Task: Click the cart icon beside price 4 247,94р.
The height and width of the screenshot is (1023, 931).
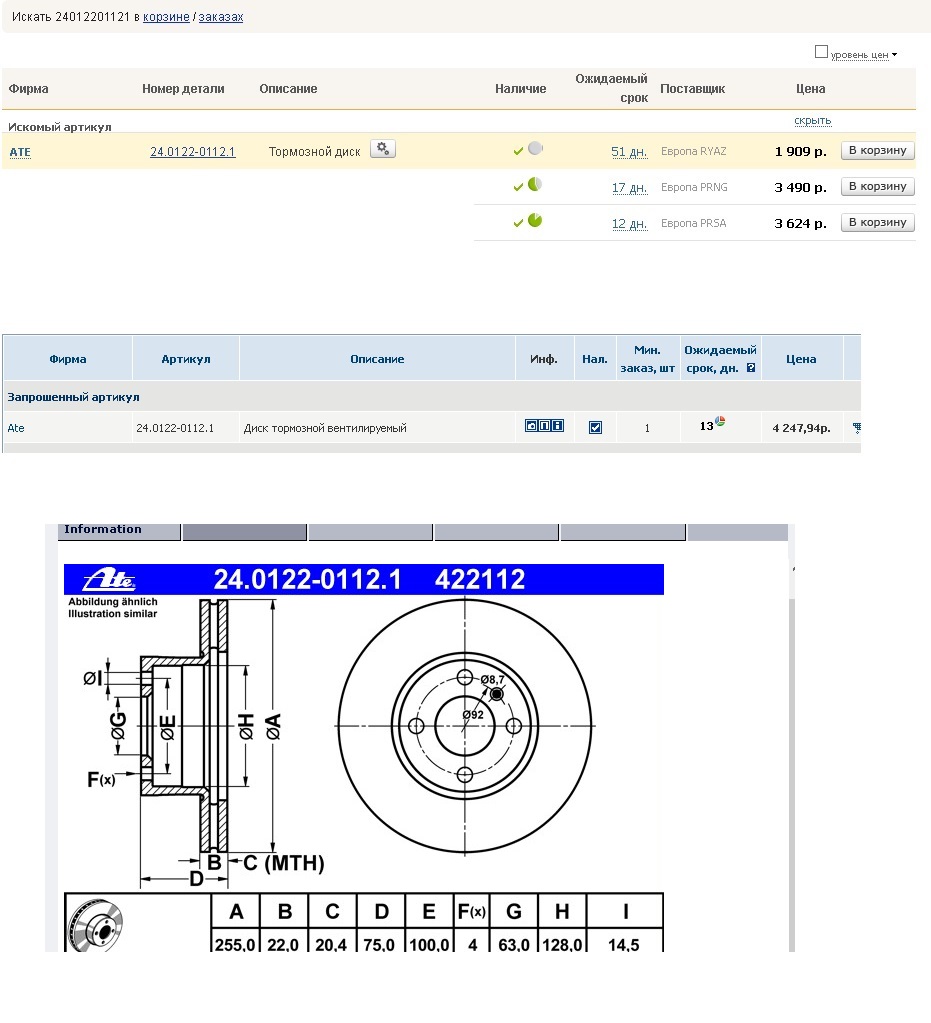Action: pyautogui.click(x=856, y=428)
